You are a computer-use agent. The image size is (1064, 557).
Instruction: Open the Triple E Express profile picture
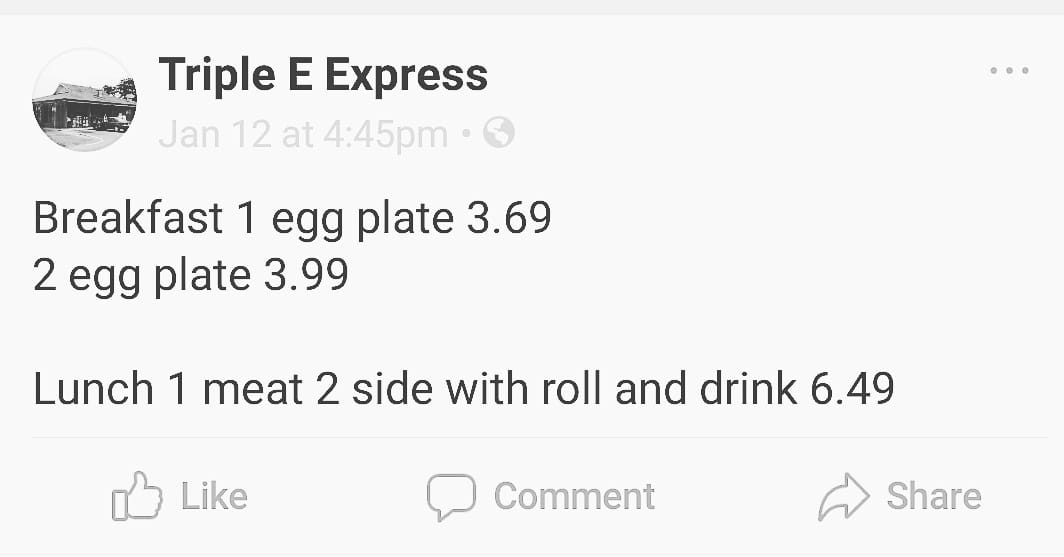(84, 100)
